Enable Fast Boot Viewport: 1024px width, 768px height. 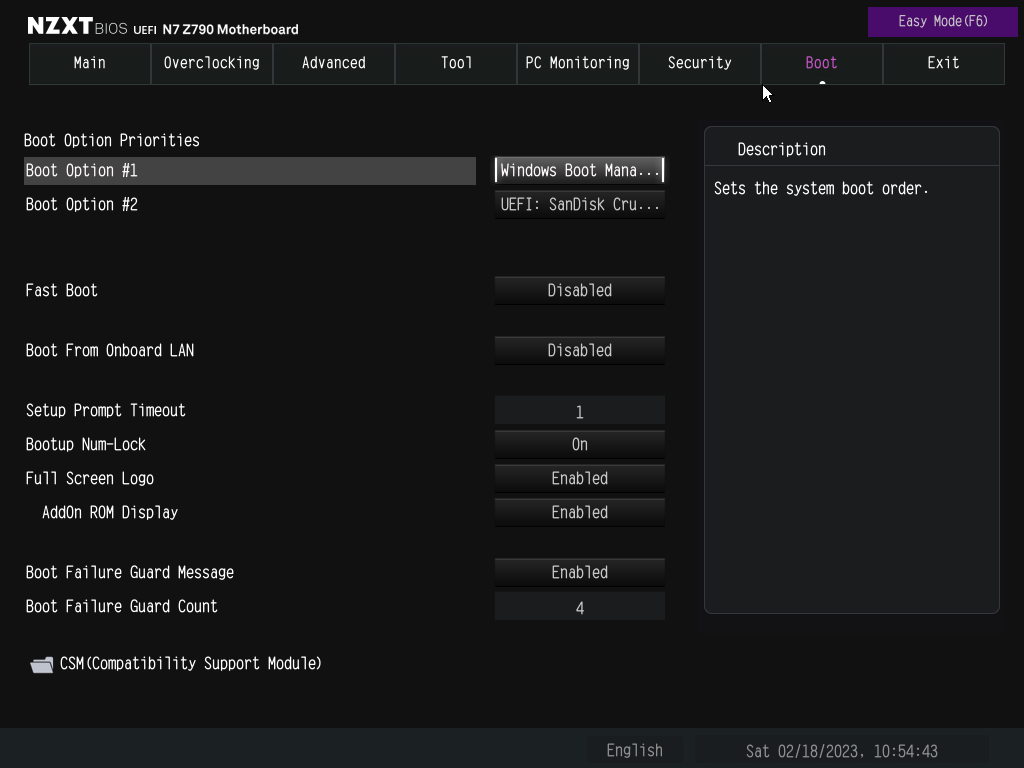pos(579,290)
